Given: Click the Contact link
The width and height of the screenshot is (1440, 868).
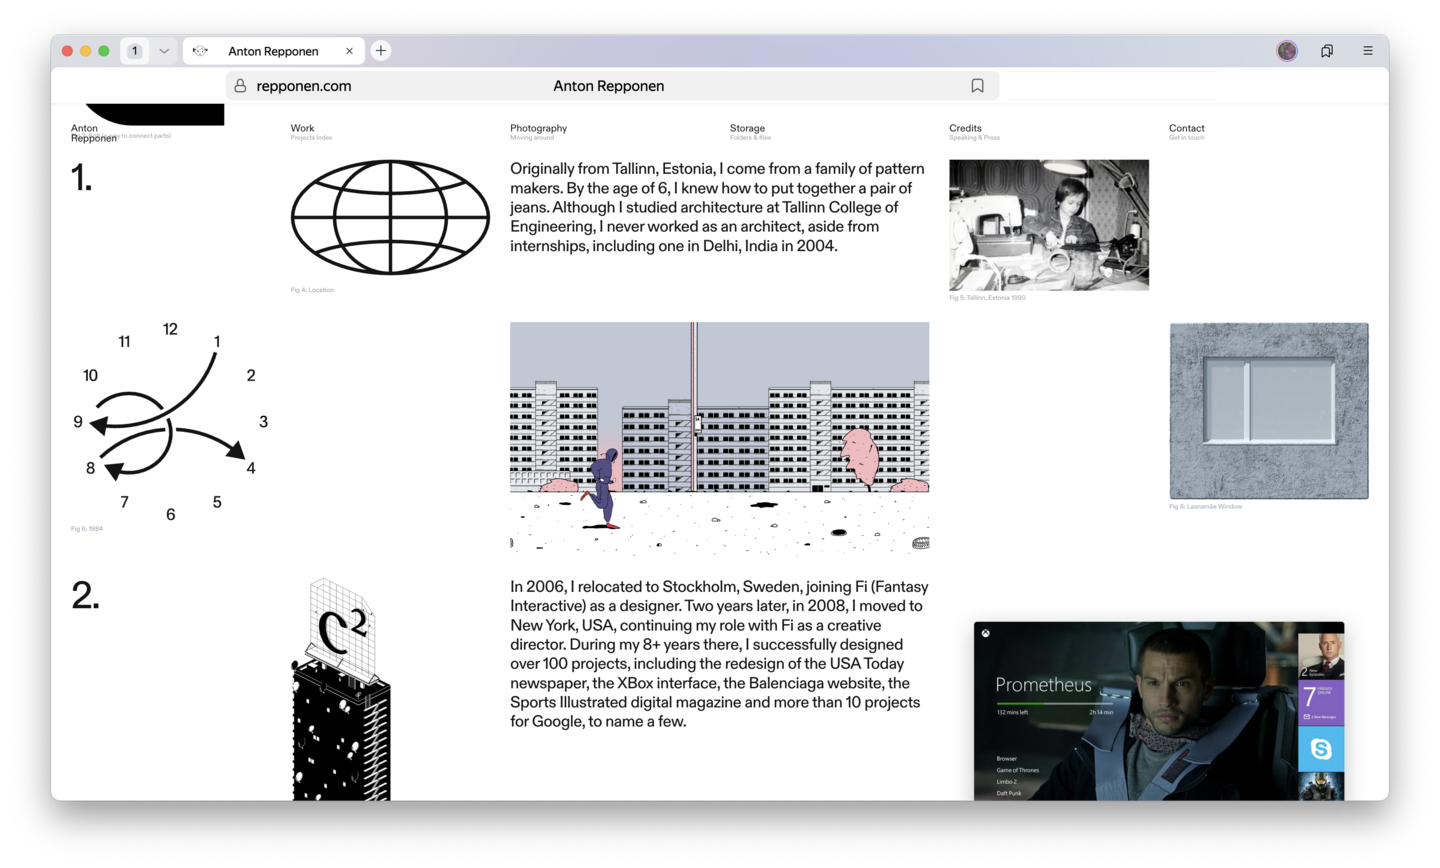Looking at the screenshot, I should point(1186,129).
